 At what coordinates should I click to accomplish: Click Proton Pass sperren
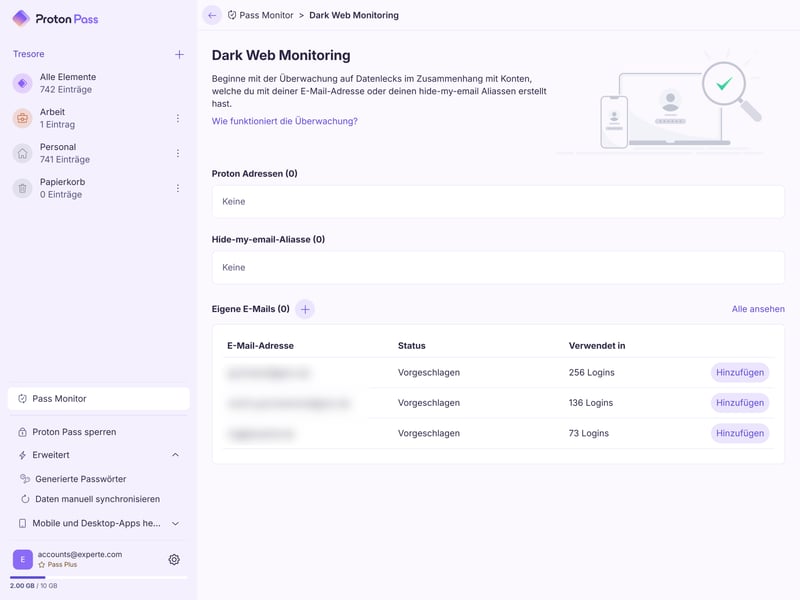[74, 432]
